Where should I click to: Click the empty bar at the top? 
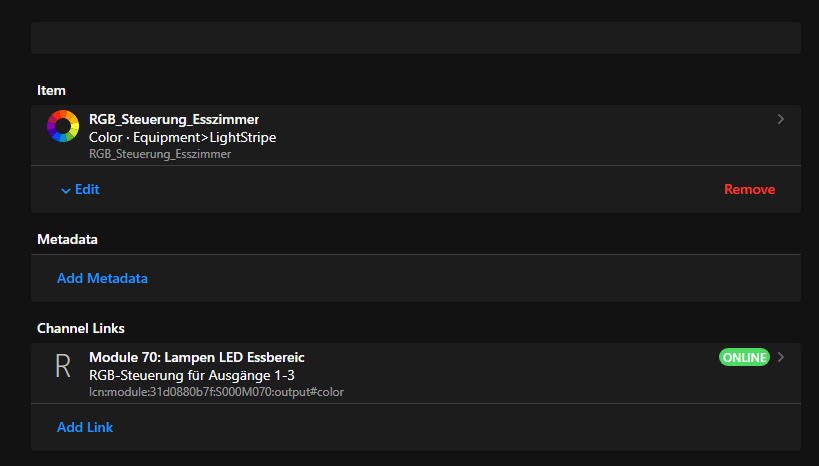[x=415, y=38]
